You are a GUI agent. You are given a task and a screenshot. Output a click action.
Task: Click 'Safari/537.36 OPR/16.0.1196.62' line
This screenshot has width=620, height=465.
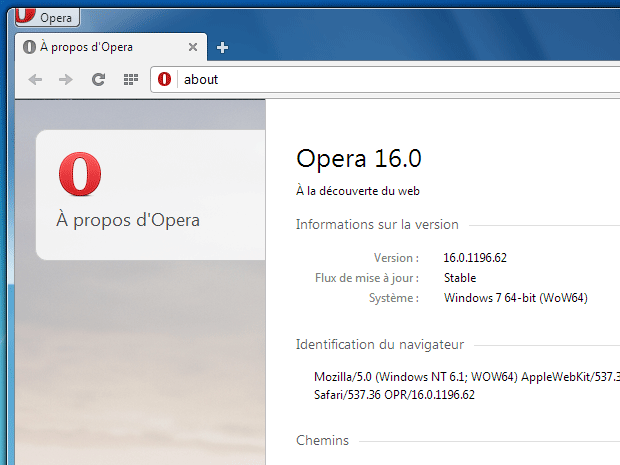[394, 395]
